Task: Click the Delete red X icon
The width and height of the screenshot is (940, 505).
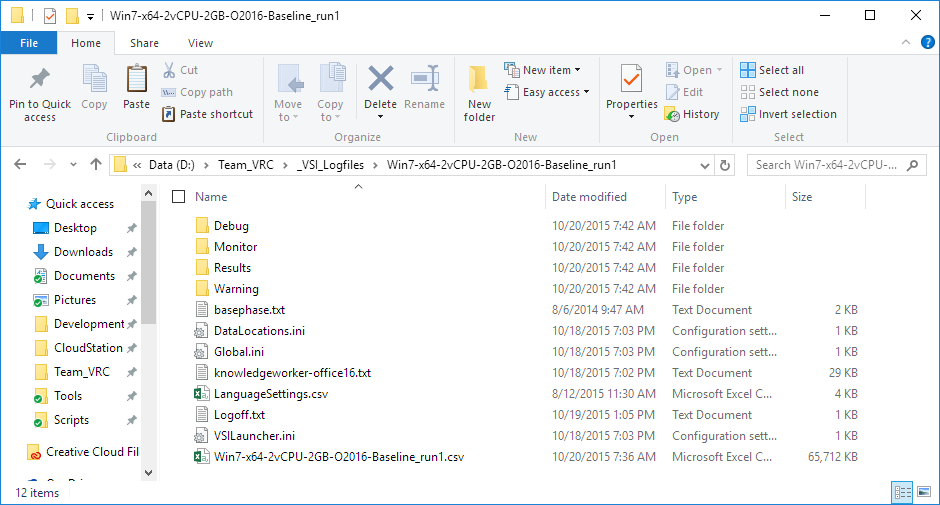Action: coord(381,79)
